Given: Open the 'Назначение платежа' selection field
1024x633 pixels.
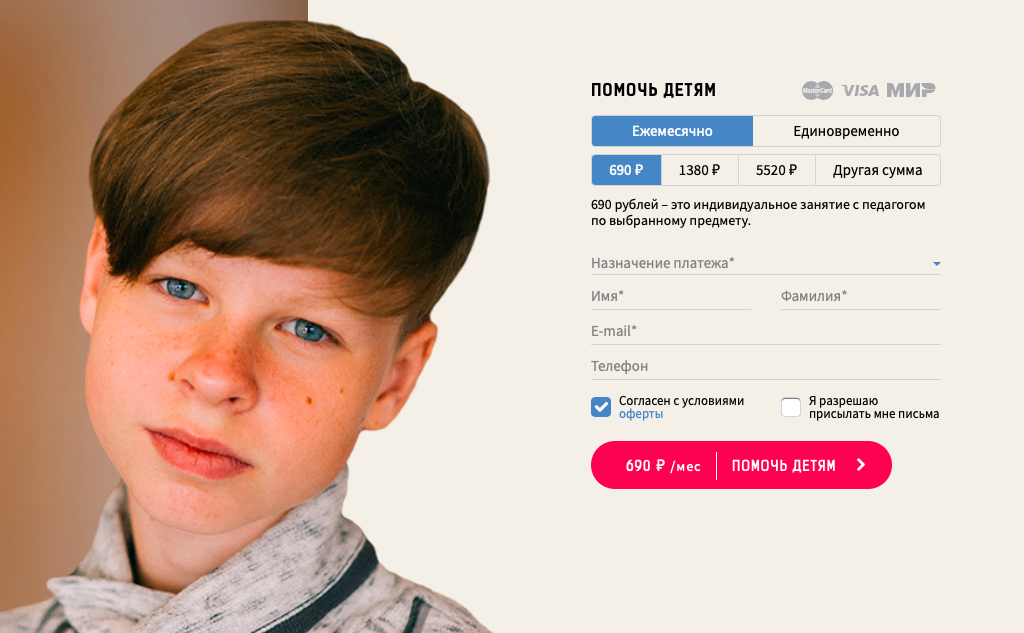Looking at the screenshot, I should click(x=765, y=263).
